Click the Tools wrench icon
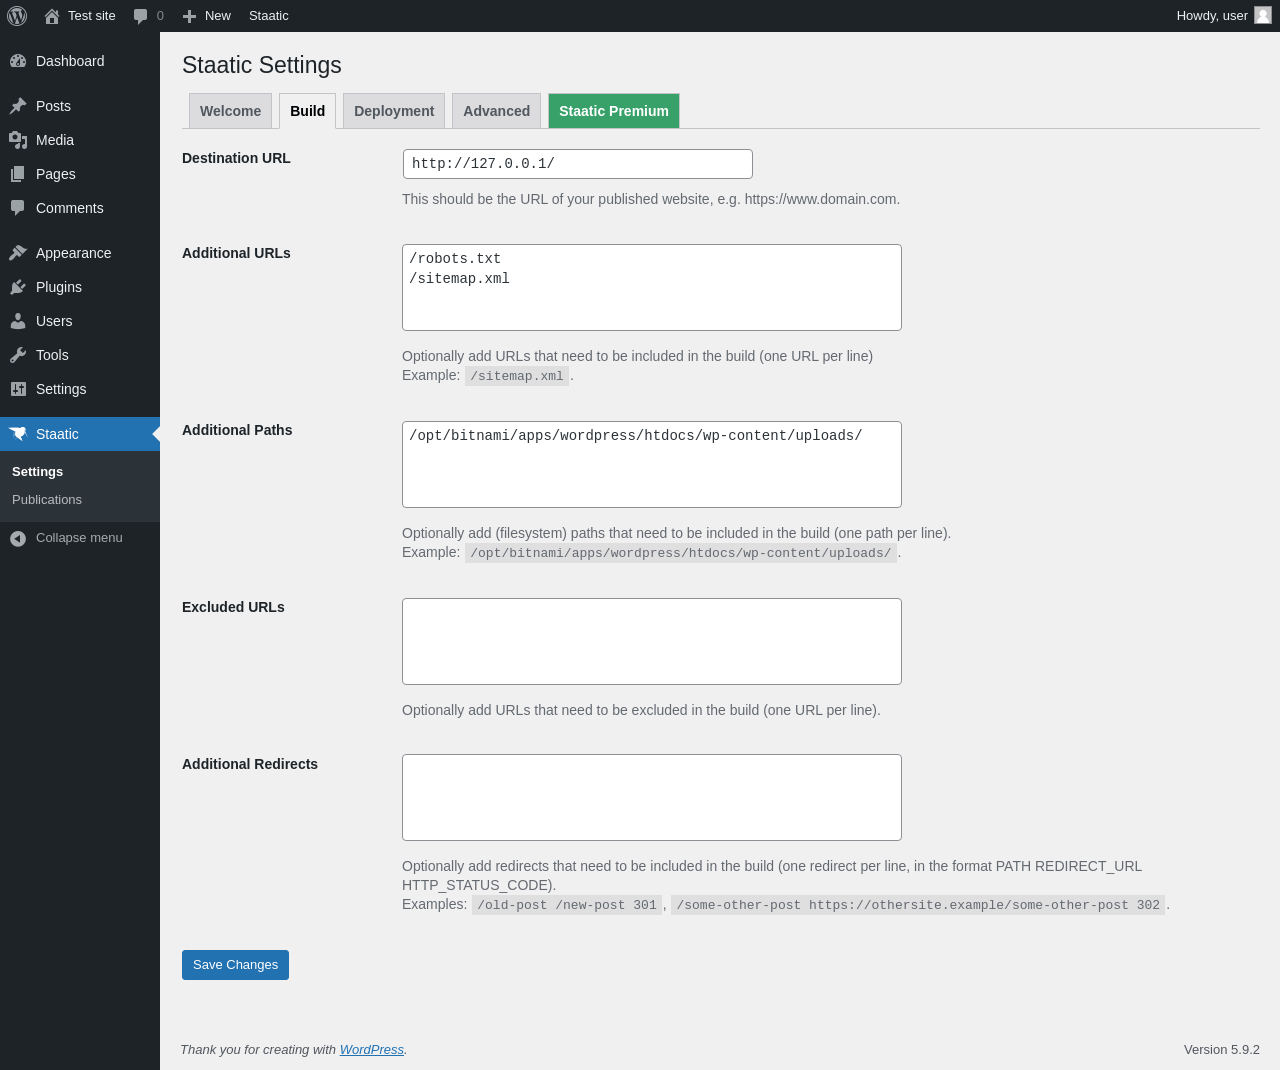Image resolution: width=1280 pixels, height=1070 pixels. pos(18,355)
